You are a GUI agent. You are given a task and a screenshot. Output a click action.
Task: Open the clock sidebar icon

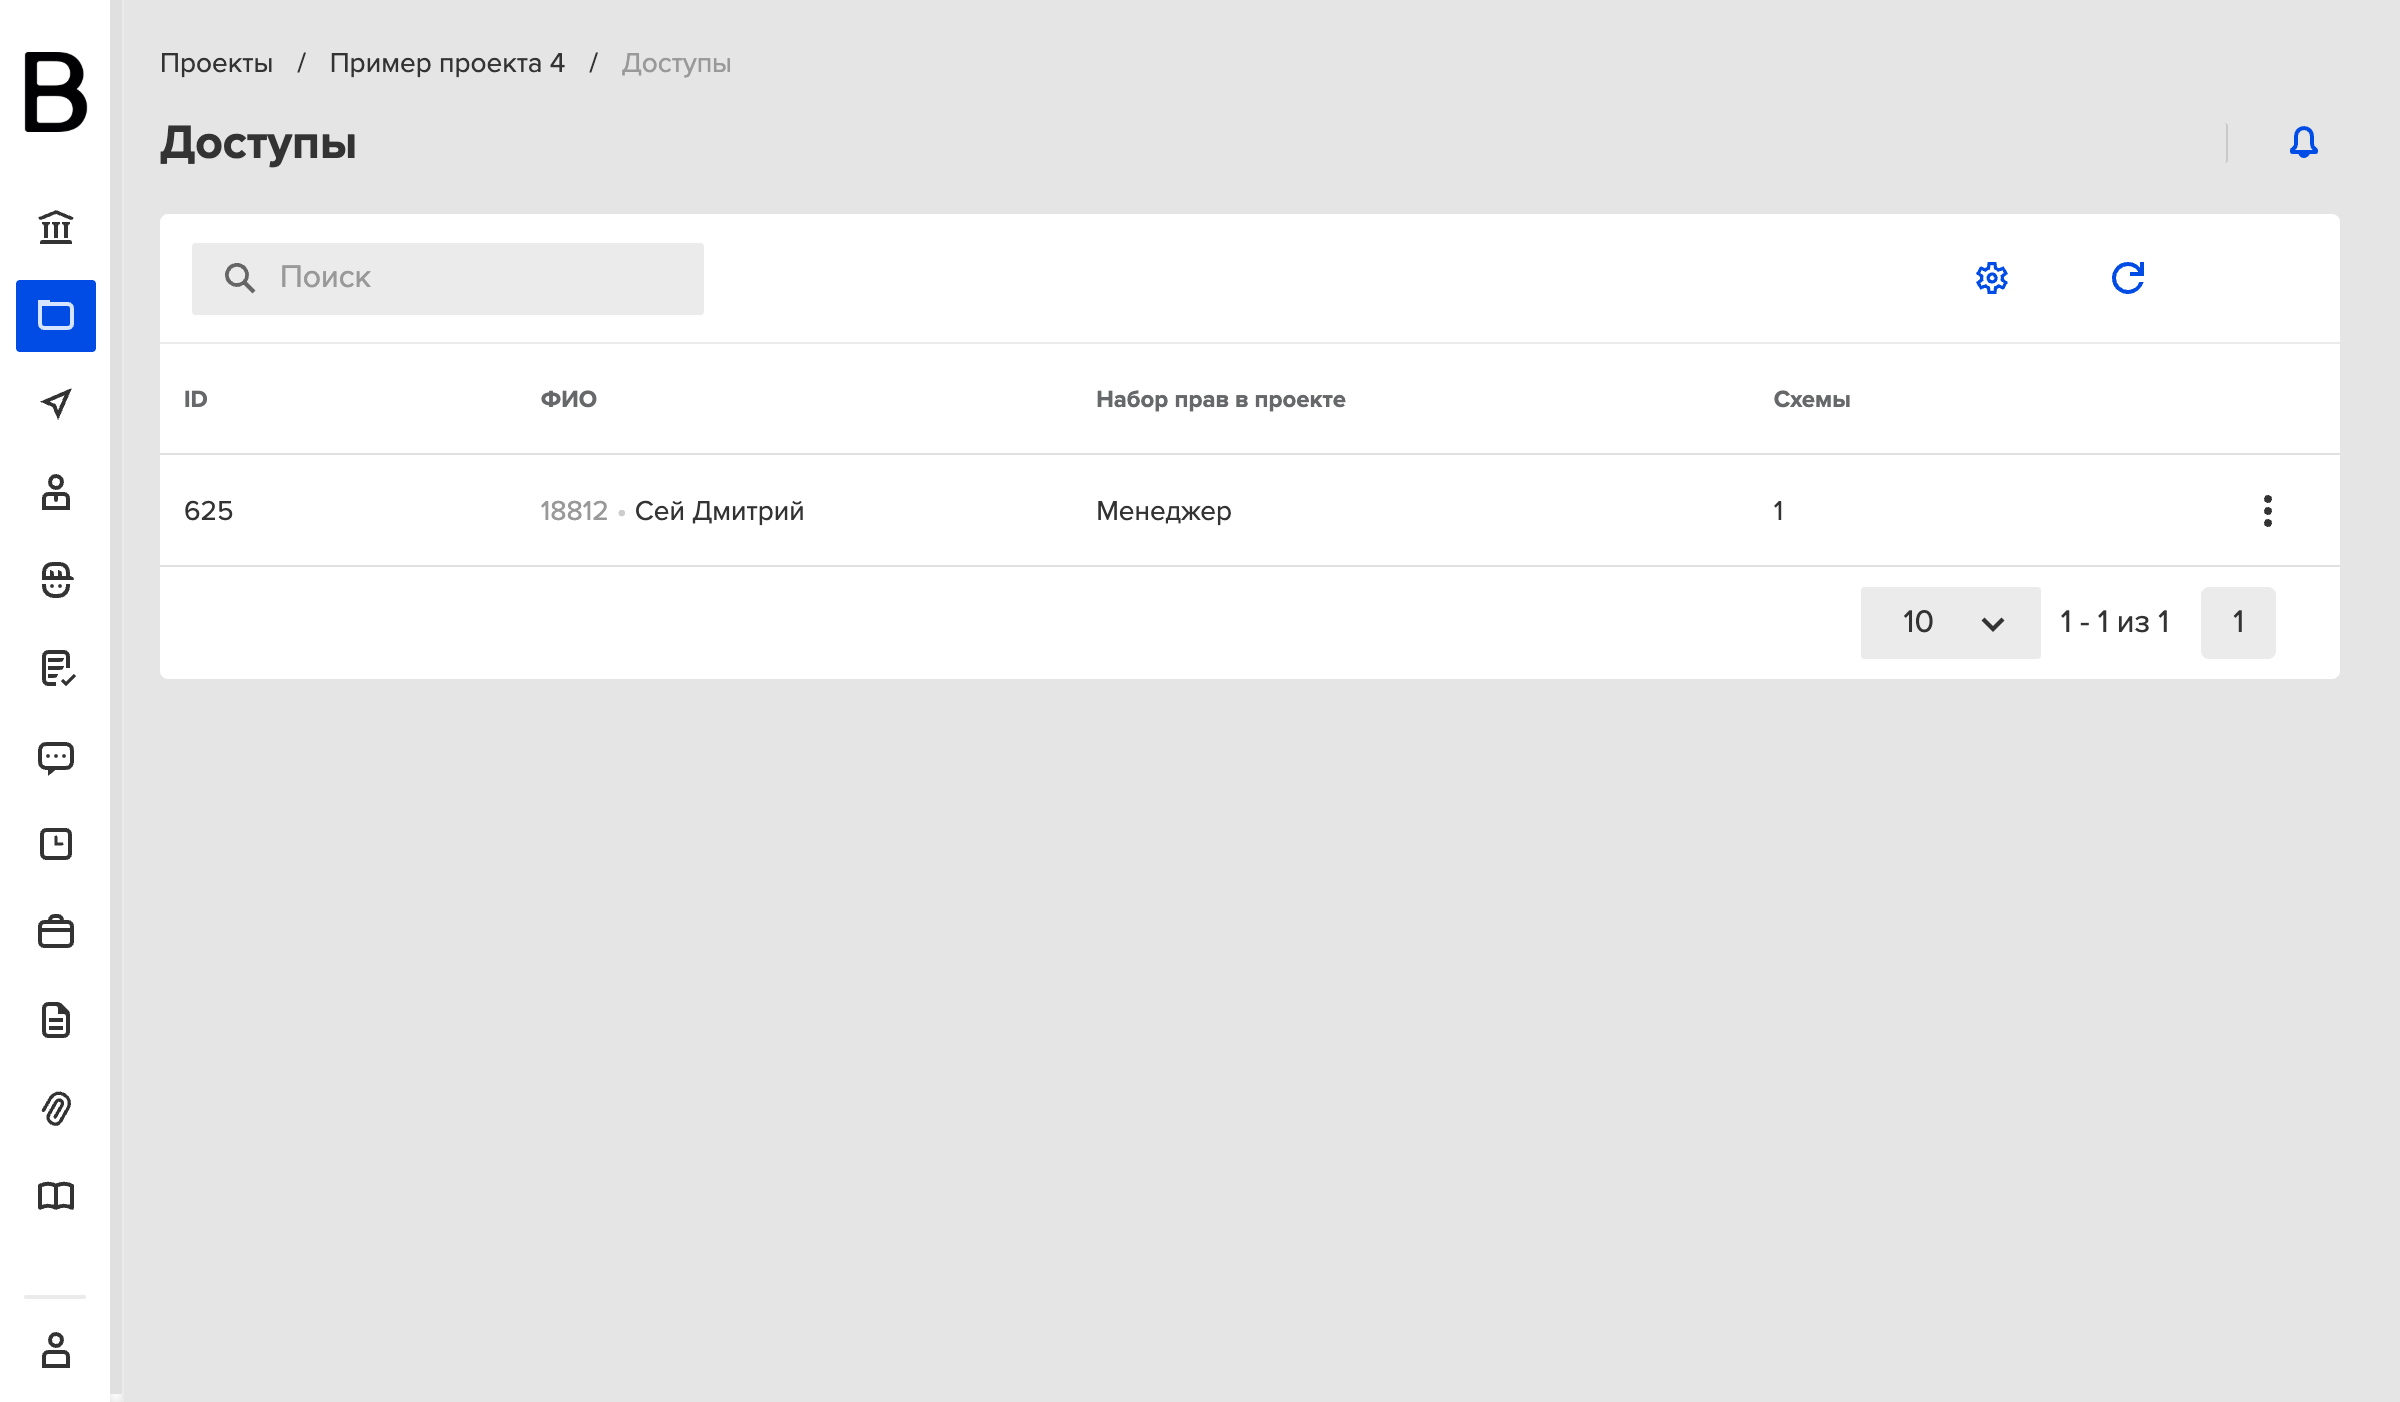pyautogui.click(x=56, y=844)
